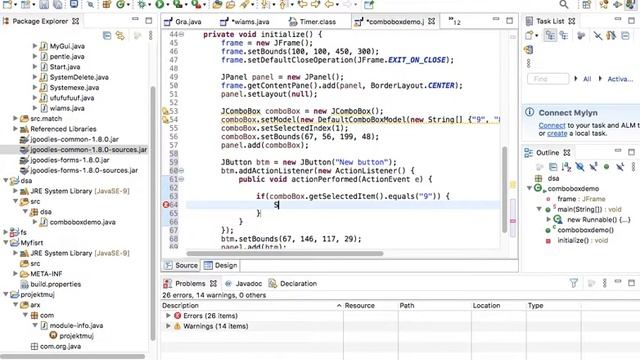Click Collapse All in Outline toolbar
Image resolution: width=640 pixels, height=360 pixels.
pyautogui.click(x=553, y=167)
